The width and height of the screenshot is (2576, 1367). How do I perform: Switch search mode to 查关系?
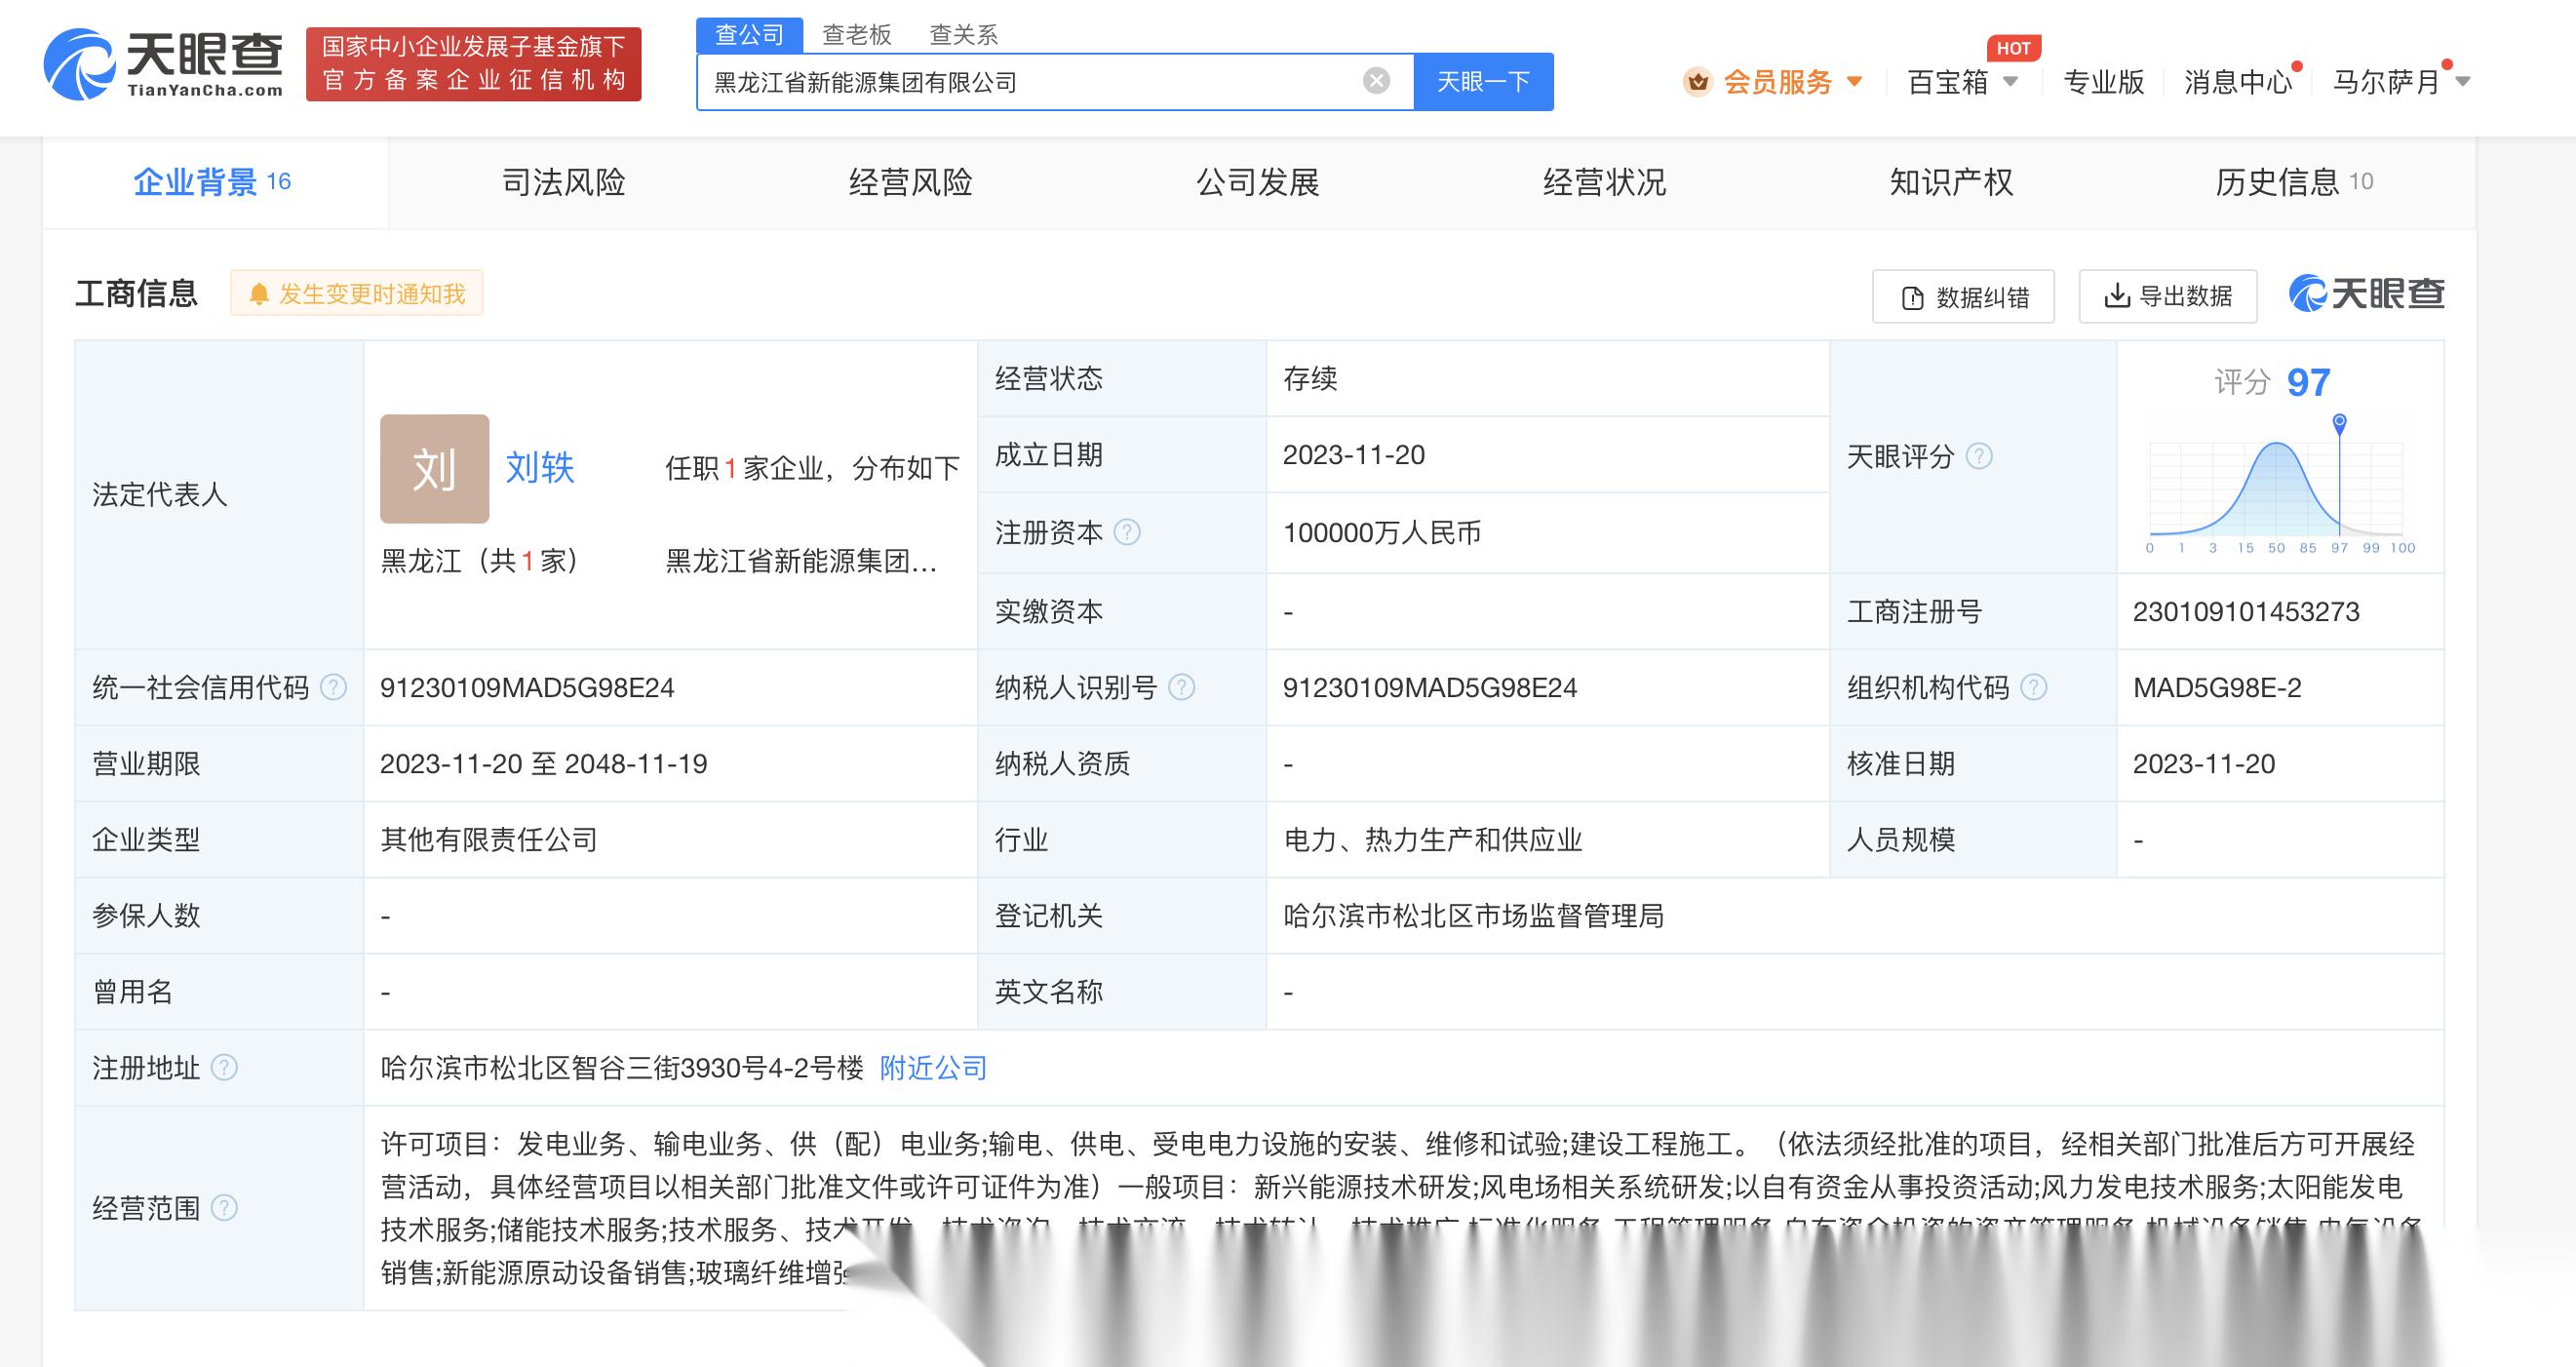click(965, 34)
